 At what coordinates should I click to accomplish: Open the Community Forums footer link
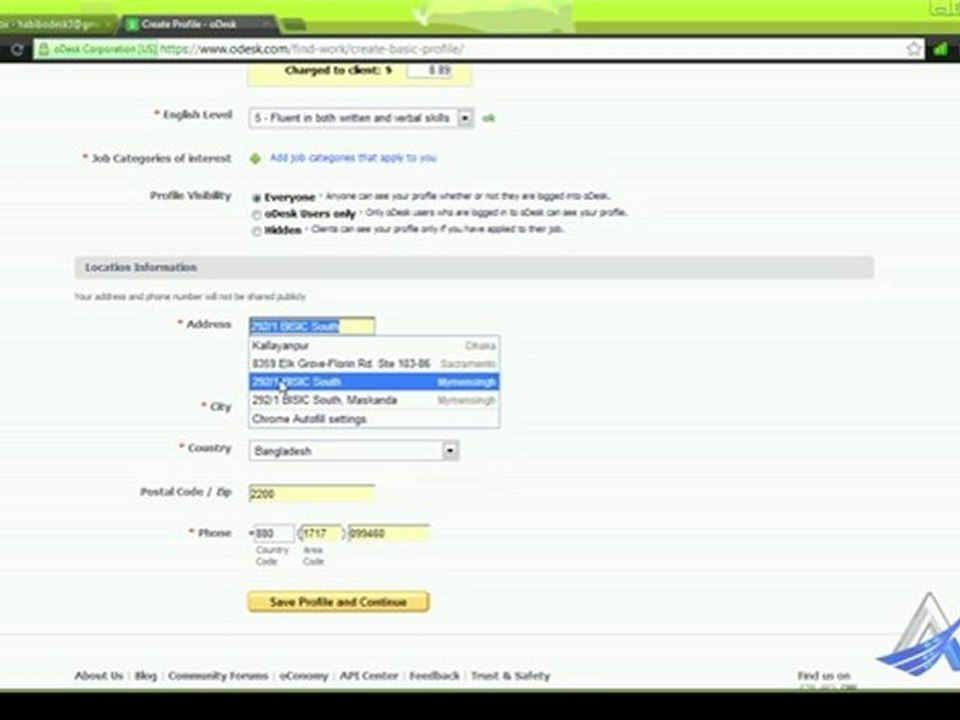coord(218,676)
